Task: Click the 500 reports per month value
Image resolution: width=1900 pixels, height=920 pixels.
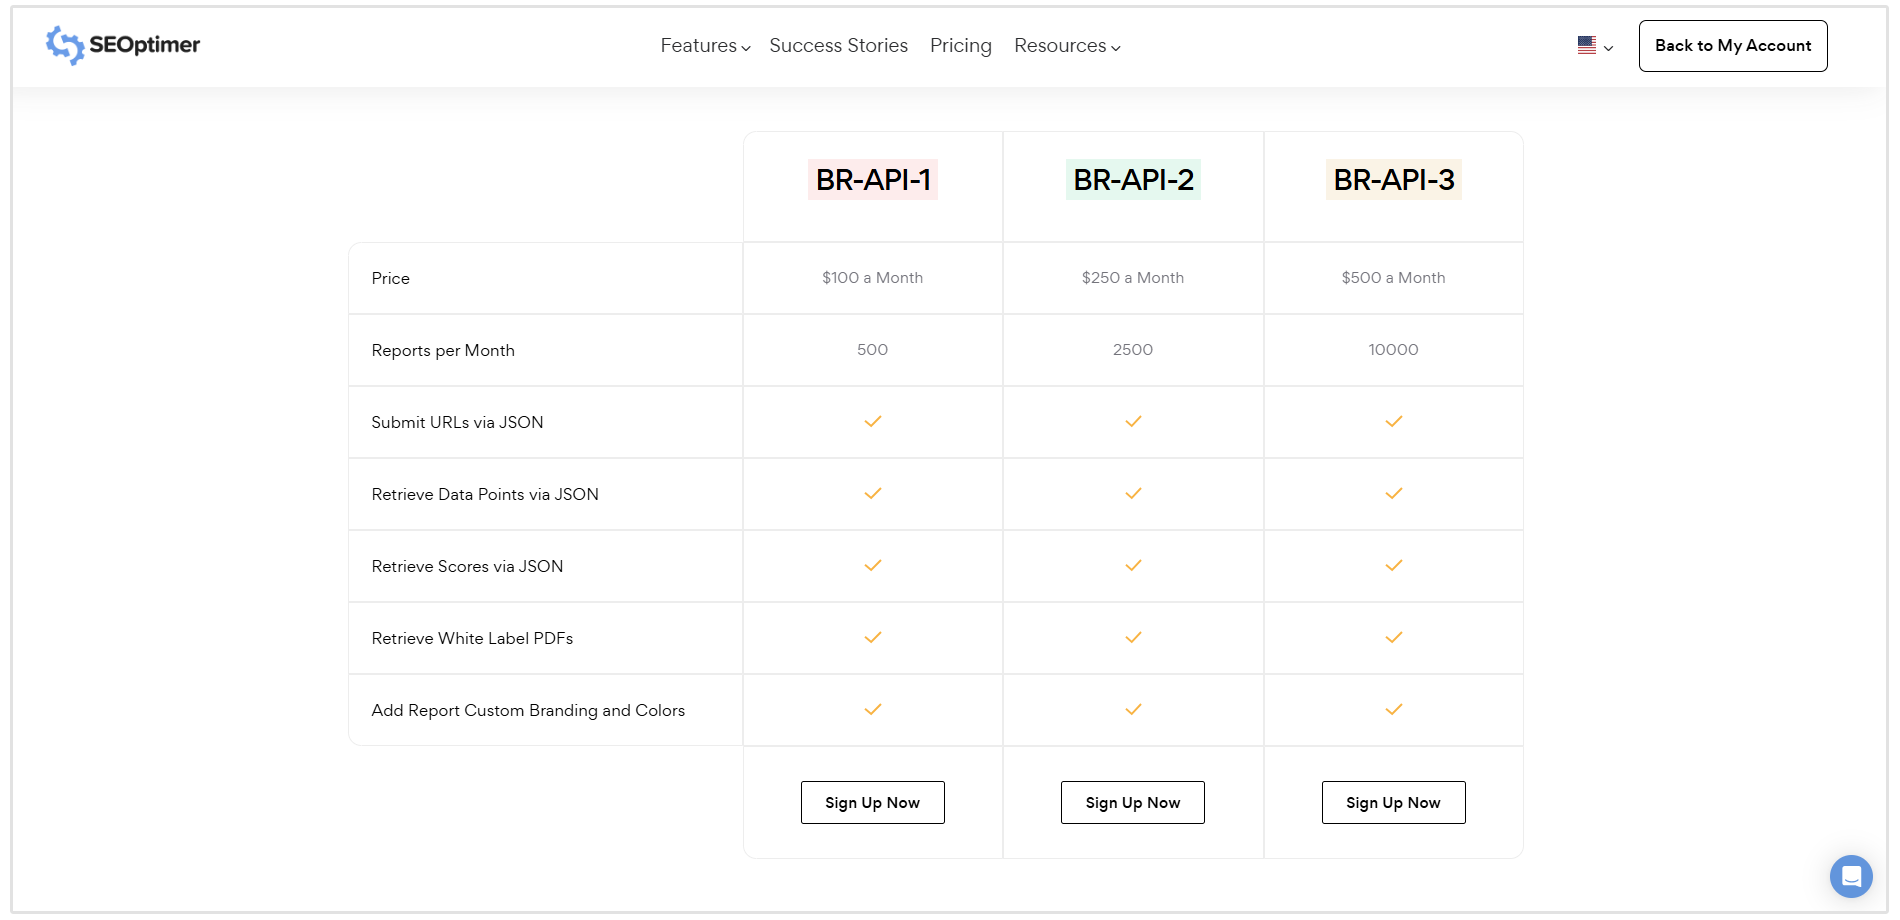Action: point(873,350)
